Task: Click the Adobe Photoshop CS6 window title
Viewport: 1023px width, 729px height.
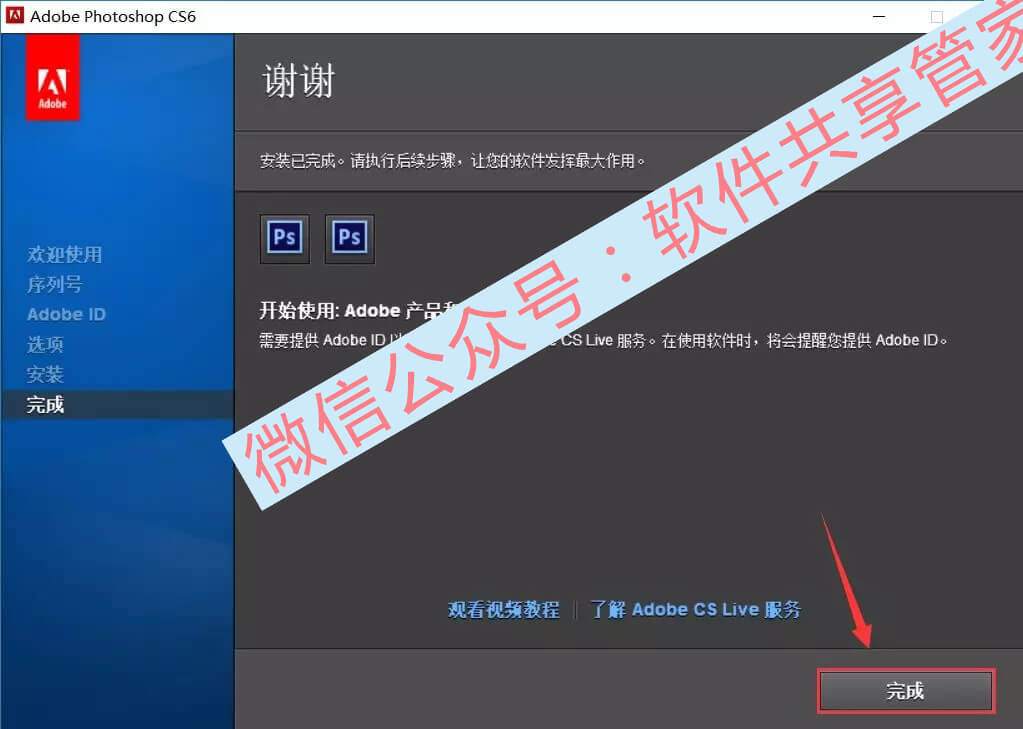Action: (x=113, y=16)
